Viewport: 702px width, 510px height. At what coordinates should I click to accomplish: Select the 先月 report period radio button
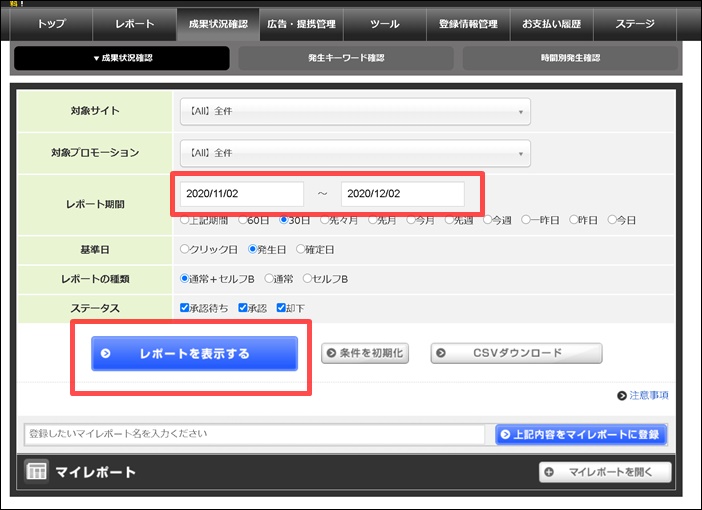[x=369, y=220]
